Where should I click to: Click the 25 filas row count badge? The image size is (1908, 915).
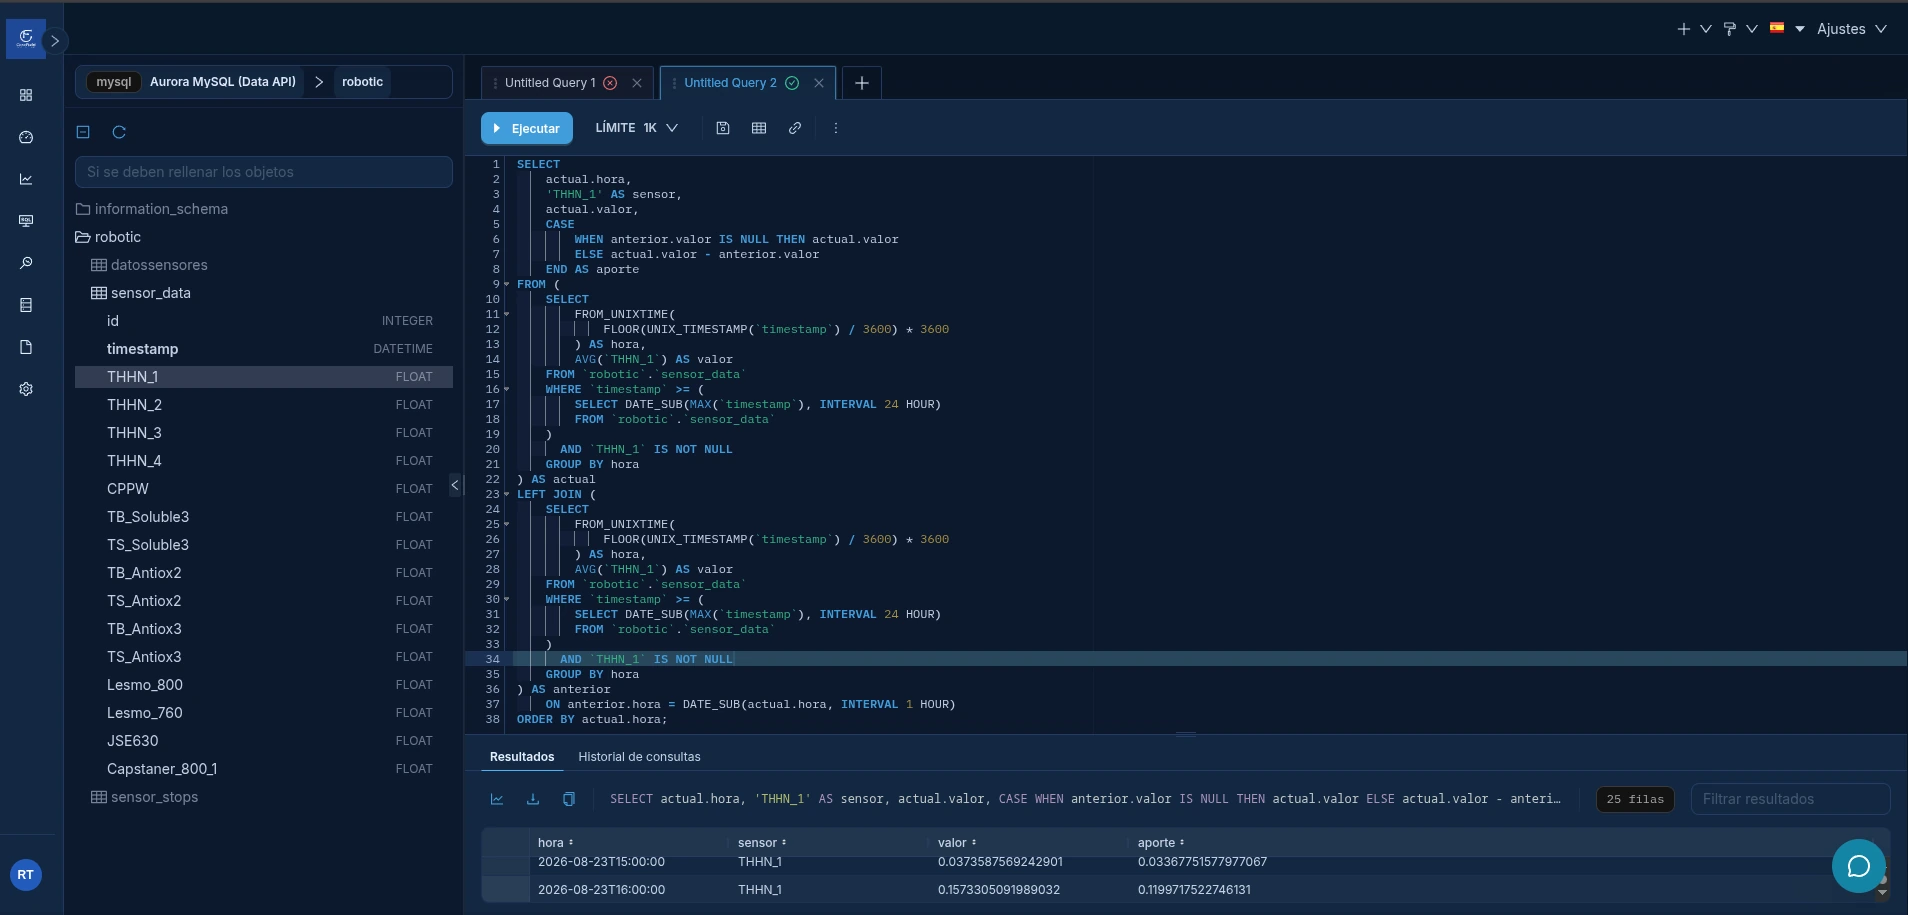coord(1635,799)
